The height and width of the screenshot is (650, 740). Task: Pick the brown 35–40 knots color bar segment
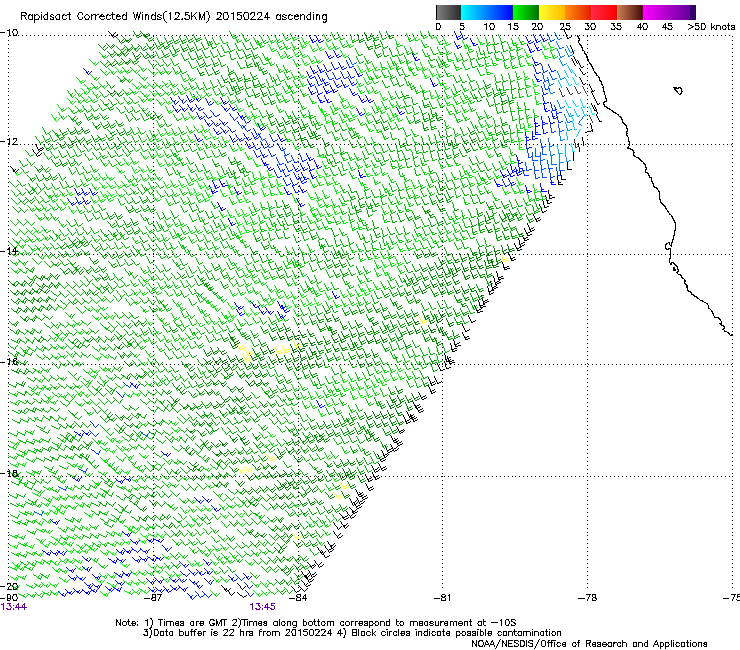coord(630,12)
